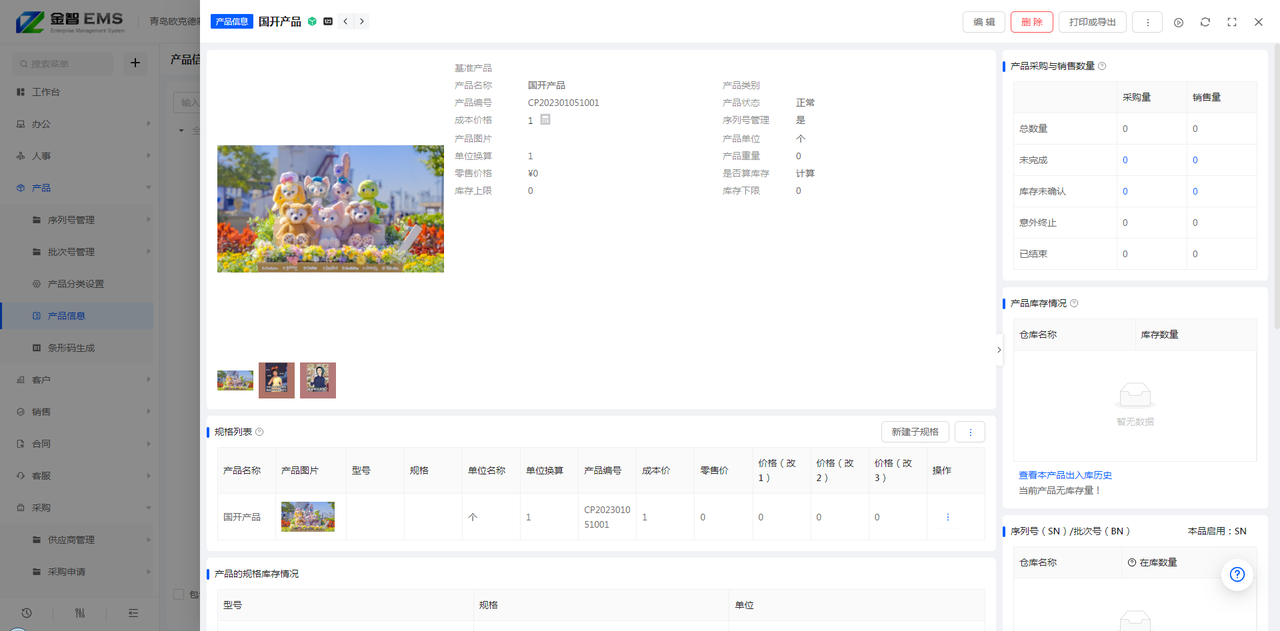Expand the 采购 sidebar menu
Viewport: 1280px width, 631px height.
point(77,508)
